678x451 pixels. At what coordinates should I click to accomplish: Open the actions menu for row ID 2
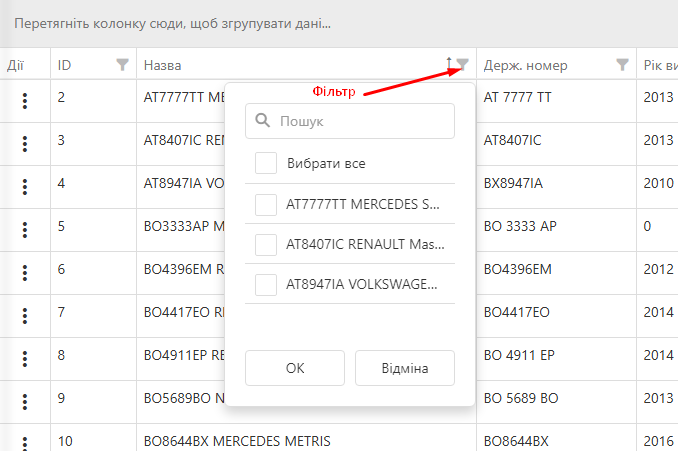click(x=25, y=101)
